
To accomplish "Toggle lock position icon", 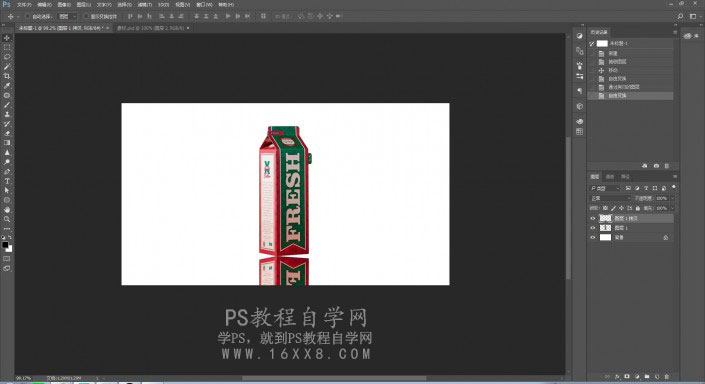I will (x=621, y=208).
